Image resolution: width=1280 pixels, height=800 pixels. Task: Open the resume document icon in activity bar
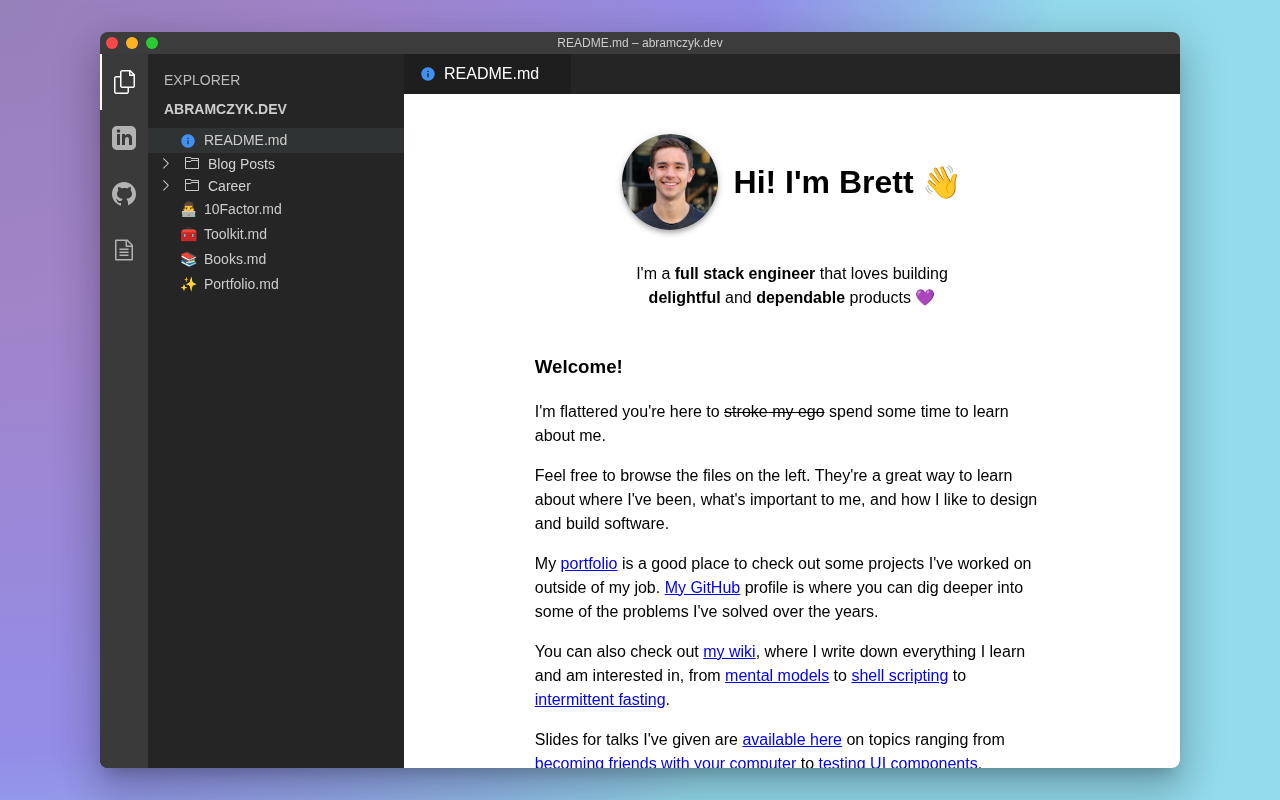click(124, 250)
